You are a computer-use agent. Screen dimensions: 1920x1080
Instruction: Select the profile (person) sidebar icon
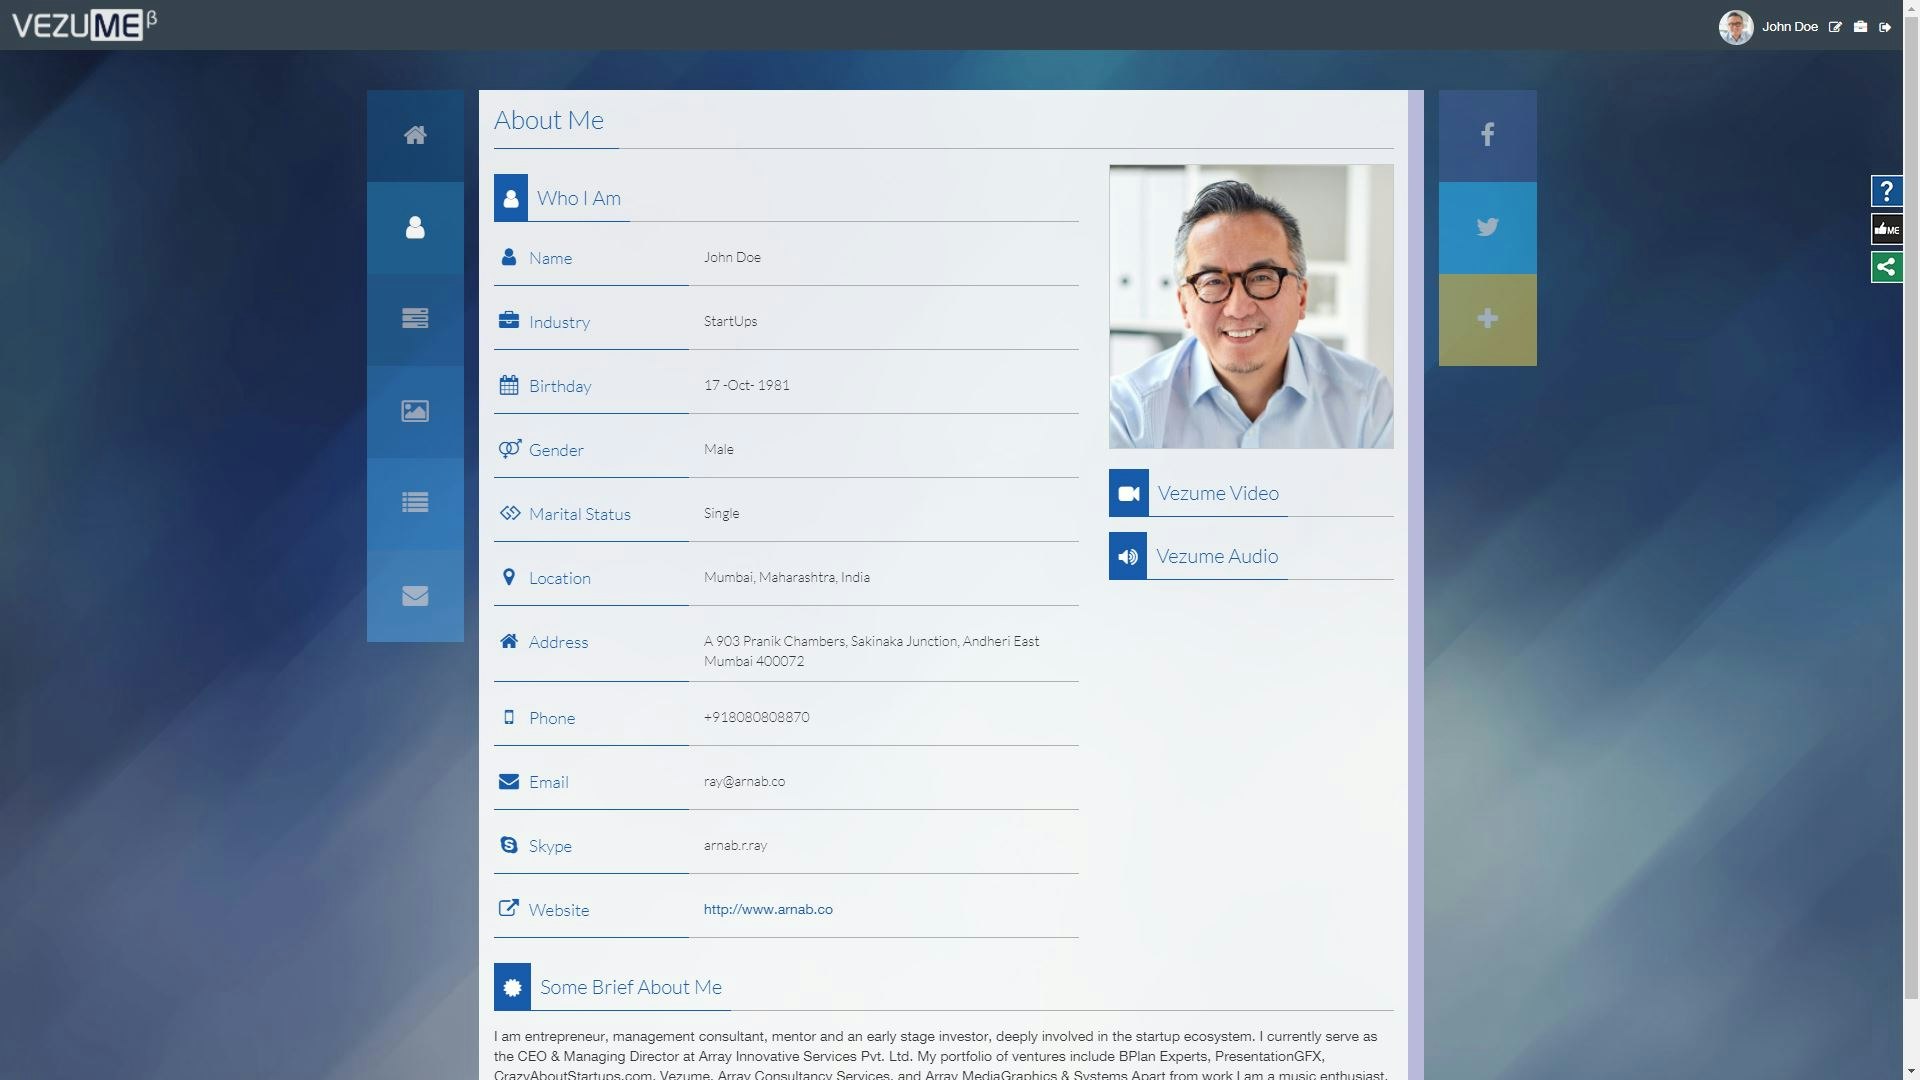[x=415, y=228]
